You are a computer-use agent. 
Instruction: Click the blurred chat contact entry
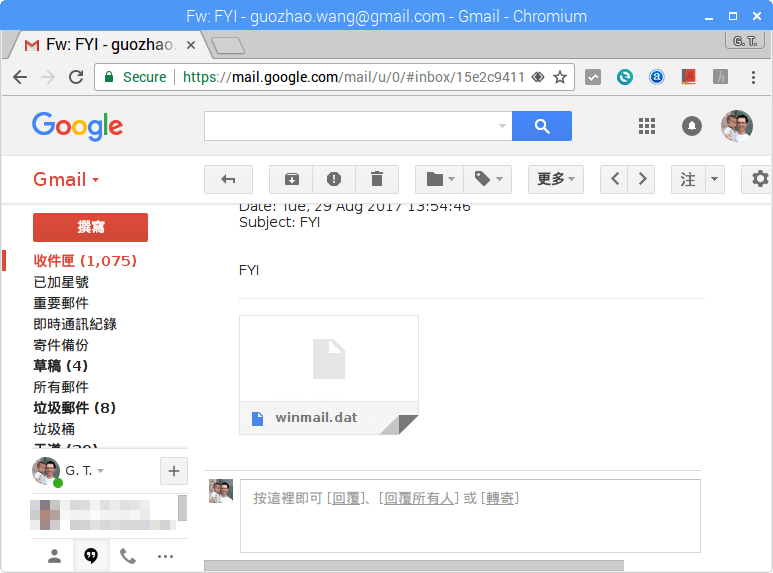103,514
